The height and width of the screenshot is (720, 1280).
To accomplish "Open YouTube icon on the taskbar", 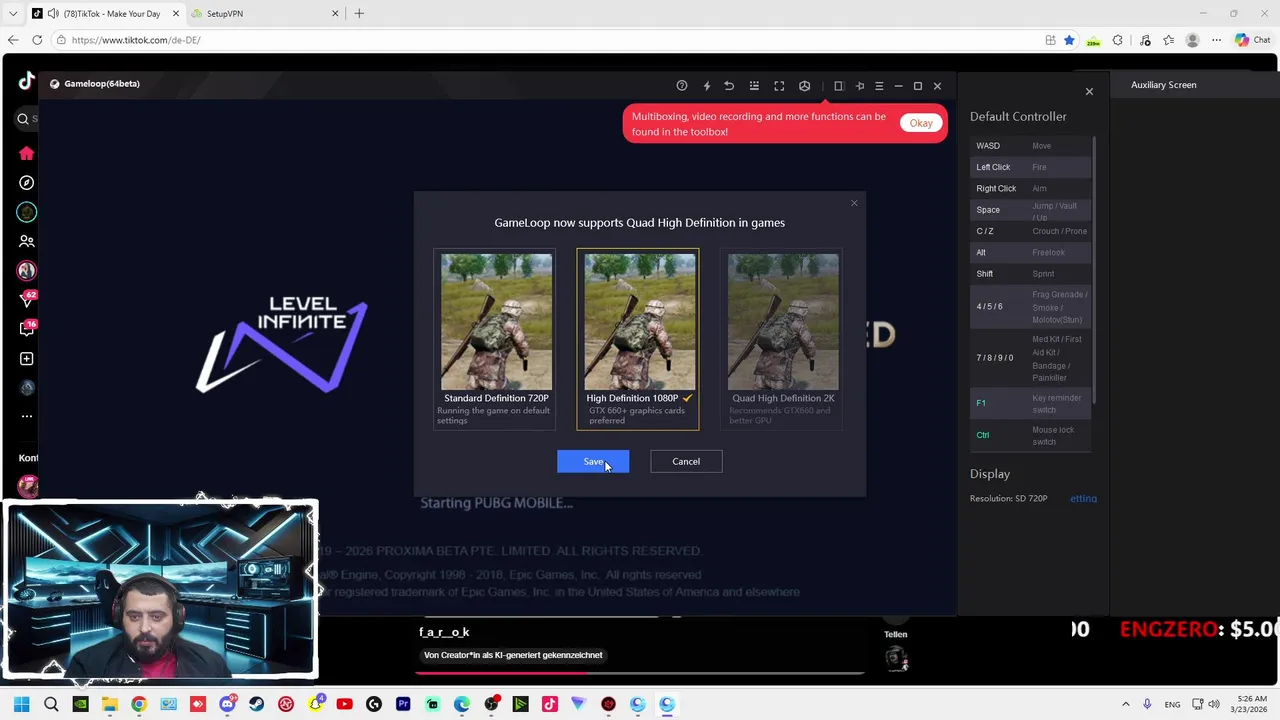I will click(x=344, y=705).
